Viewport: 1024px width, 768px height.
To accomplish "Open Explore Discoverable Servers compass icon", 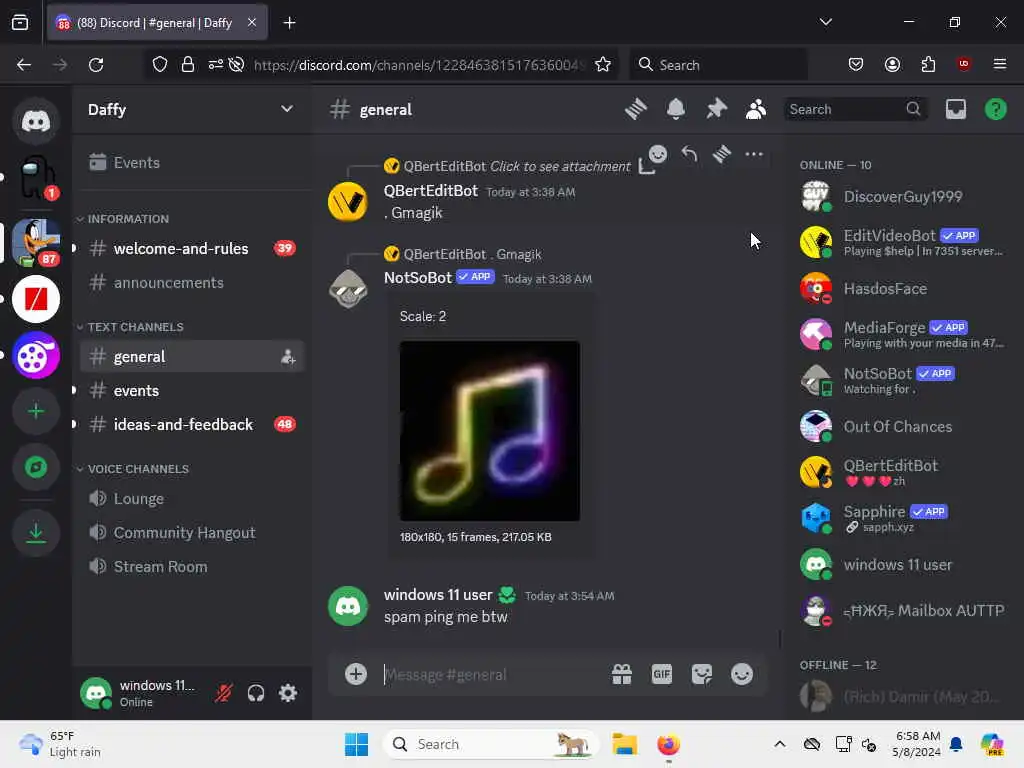I will [x=36, y=468].
